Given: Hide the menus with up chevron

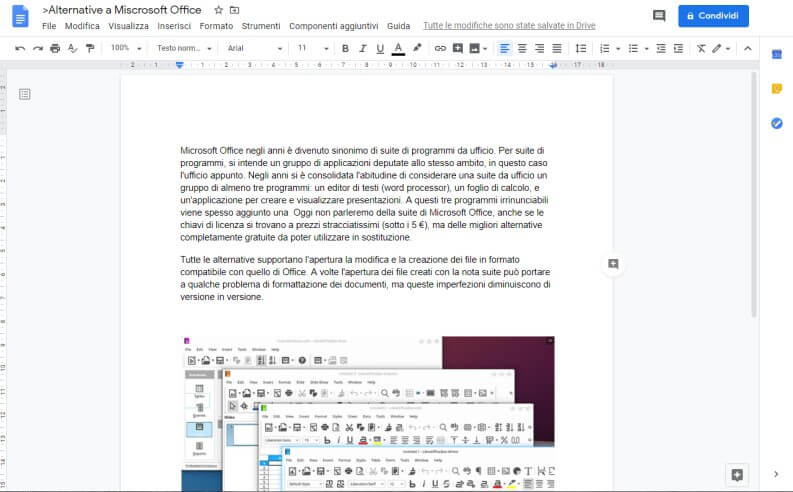Looking at the screenshot, I should [x=747, y=49].
